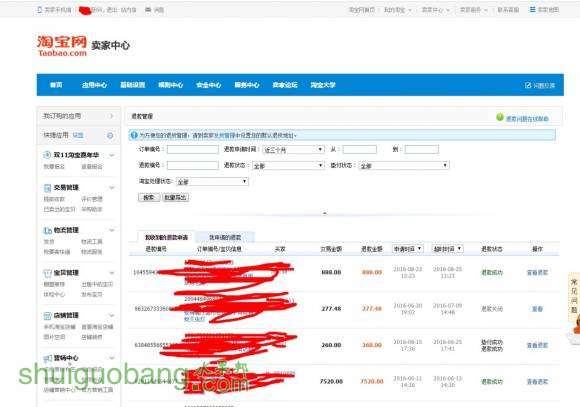Screen dimensions: 580x407
Task: Collapse the search filter panel arrow
Action: tap(325, 213)
